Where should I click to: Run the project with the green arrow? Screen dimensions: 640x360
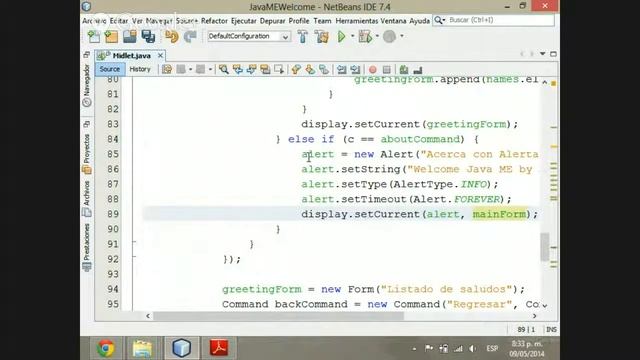[x=342, y=37]
